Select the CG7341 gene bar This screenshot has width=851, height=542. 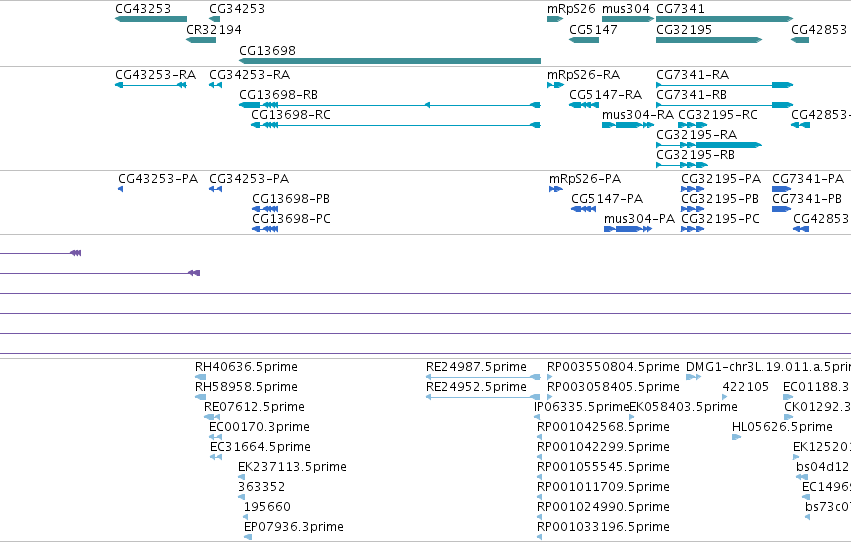click(x=725, y=19)
